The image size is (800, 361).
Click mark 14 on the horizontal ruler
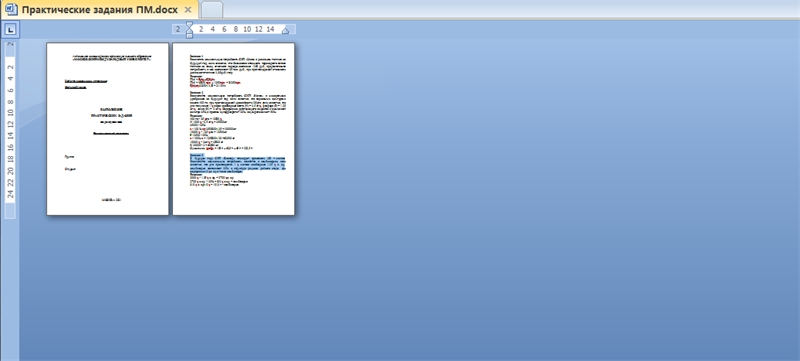pos(270,29)
